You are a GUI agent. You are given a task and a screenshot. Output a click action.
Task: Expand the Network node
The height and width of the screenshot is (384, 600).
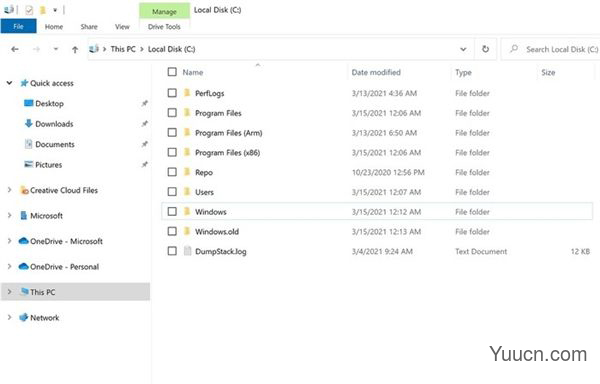point(9,317)
